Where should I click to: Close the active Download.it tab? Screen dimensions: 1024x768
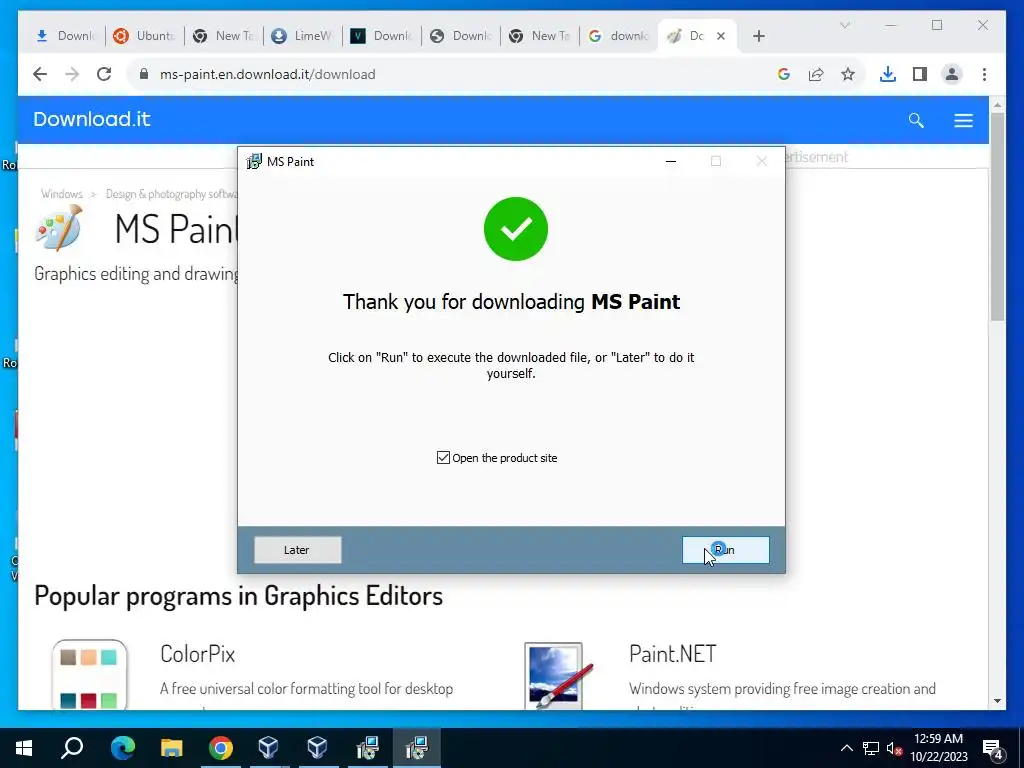point(721,36)
